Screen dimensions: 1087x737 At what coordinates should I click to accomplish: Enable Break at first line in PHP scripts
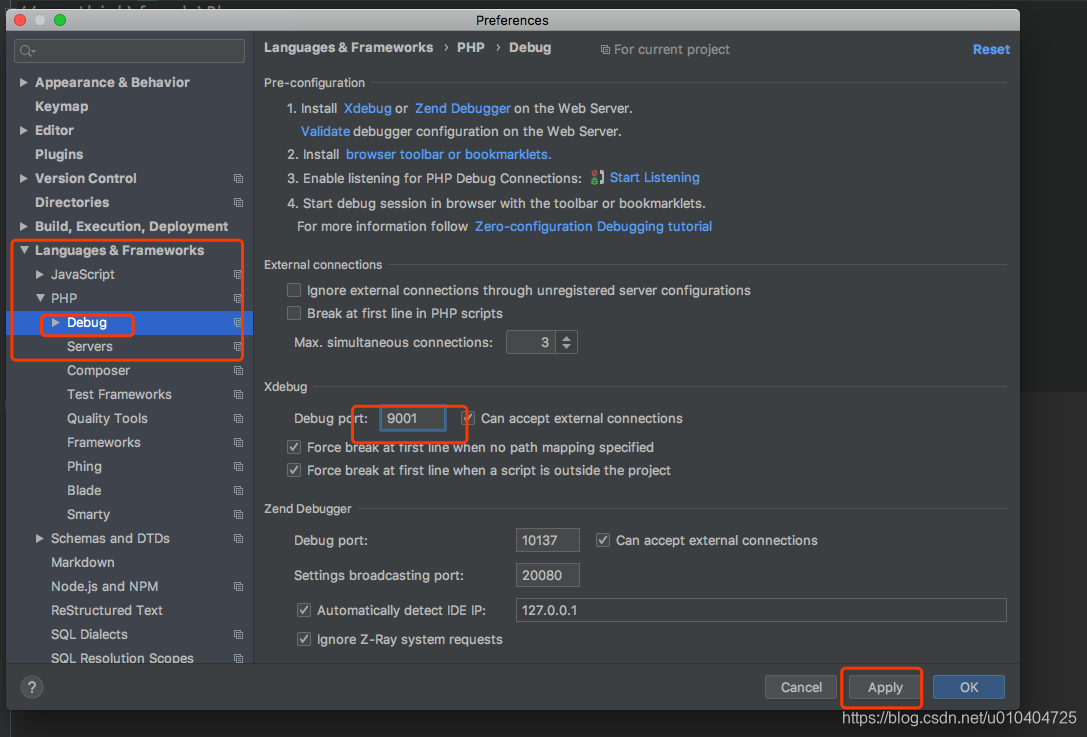click(x=294, y=313)
